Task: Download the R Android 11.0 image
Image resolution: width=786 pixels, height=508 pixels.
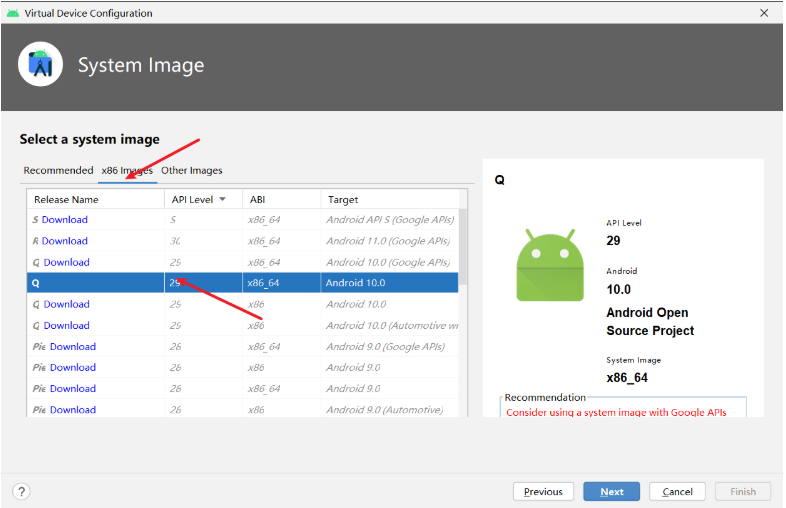Action: pos(65,241)
